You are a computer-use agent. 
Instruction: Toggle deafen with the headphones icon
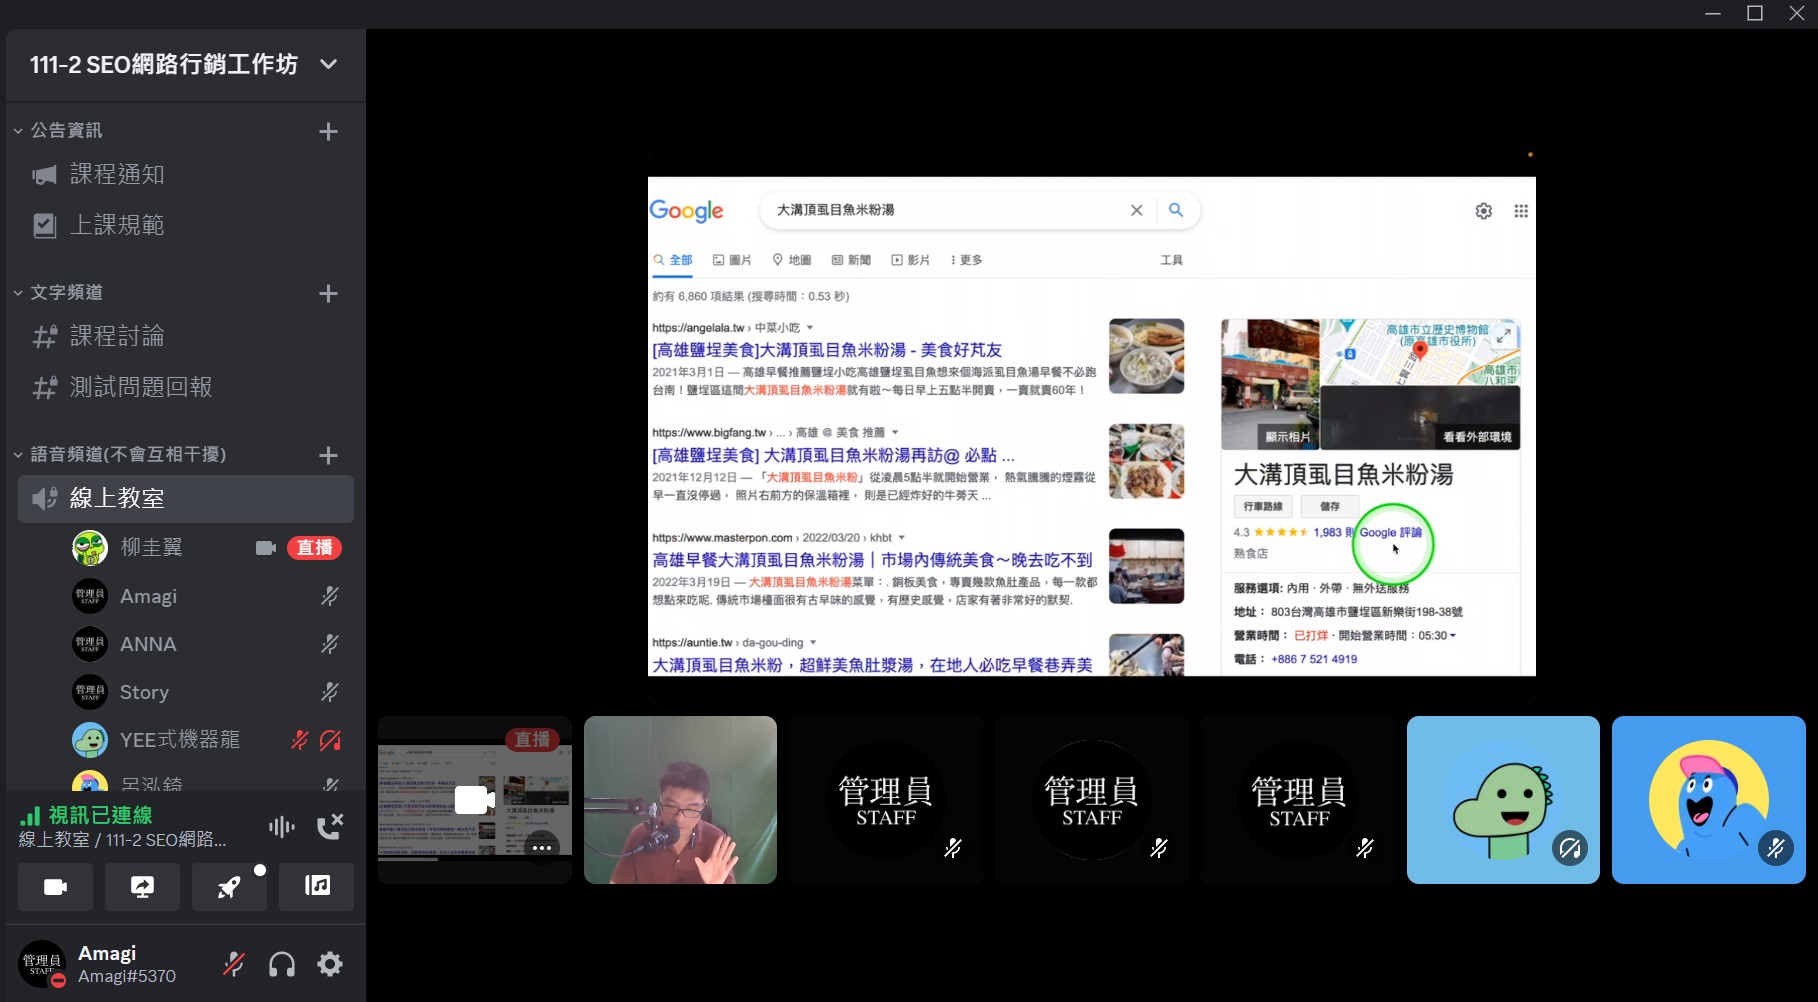(282, 964)
